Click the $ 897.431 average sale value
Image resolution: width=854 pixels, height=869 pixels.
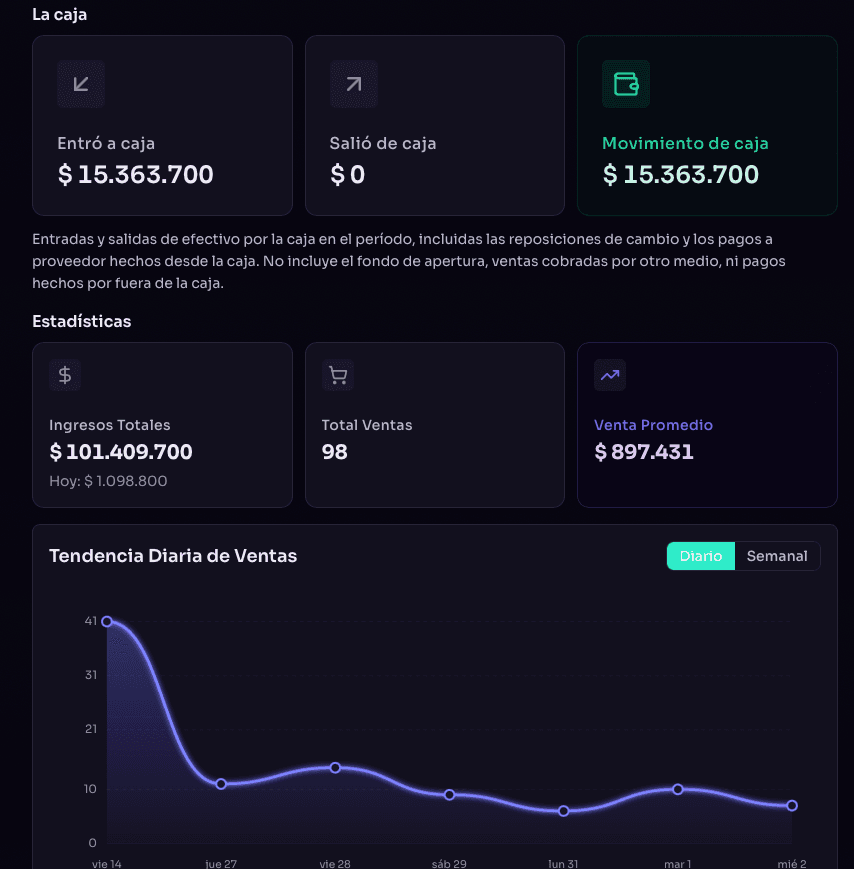[643, 452]
